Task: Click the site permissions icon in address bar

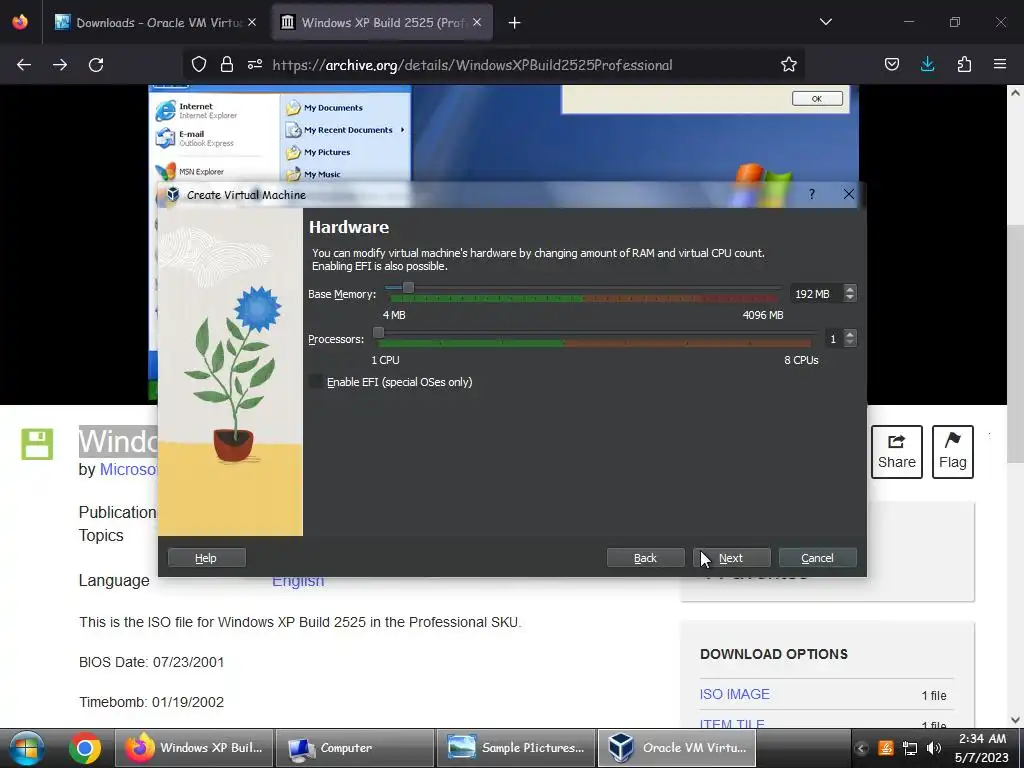Action: pyautogui.click(x=255, y=65)
